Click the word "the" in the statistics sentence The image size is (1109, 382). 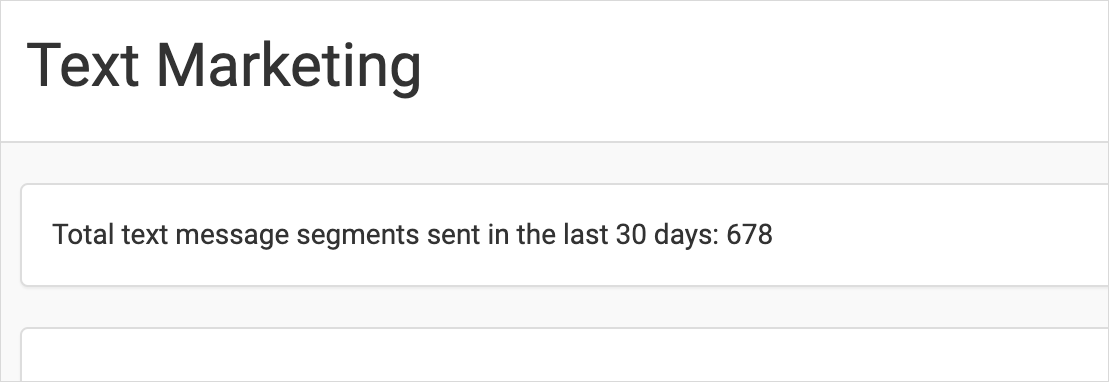click(x=536, y=235)
